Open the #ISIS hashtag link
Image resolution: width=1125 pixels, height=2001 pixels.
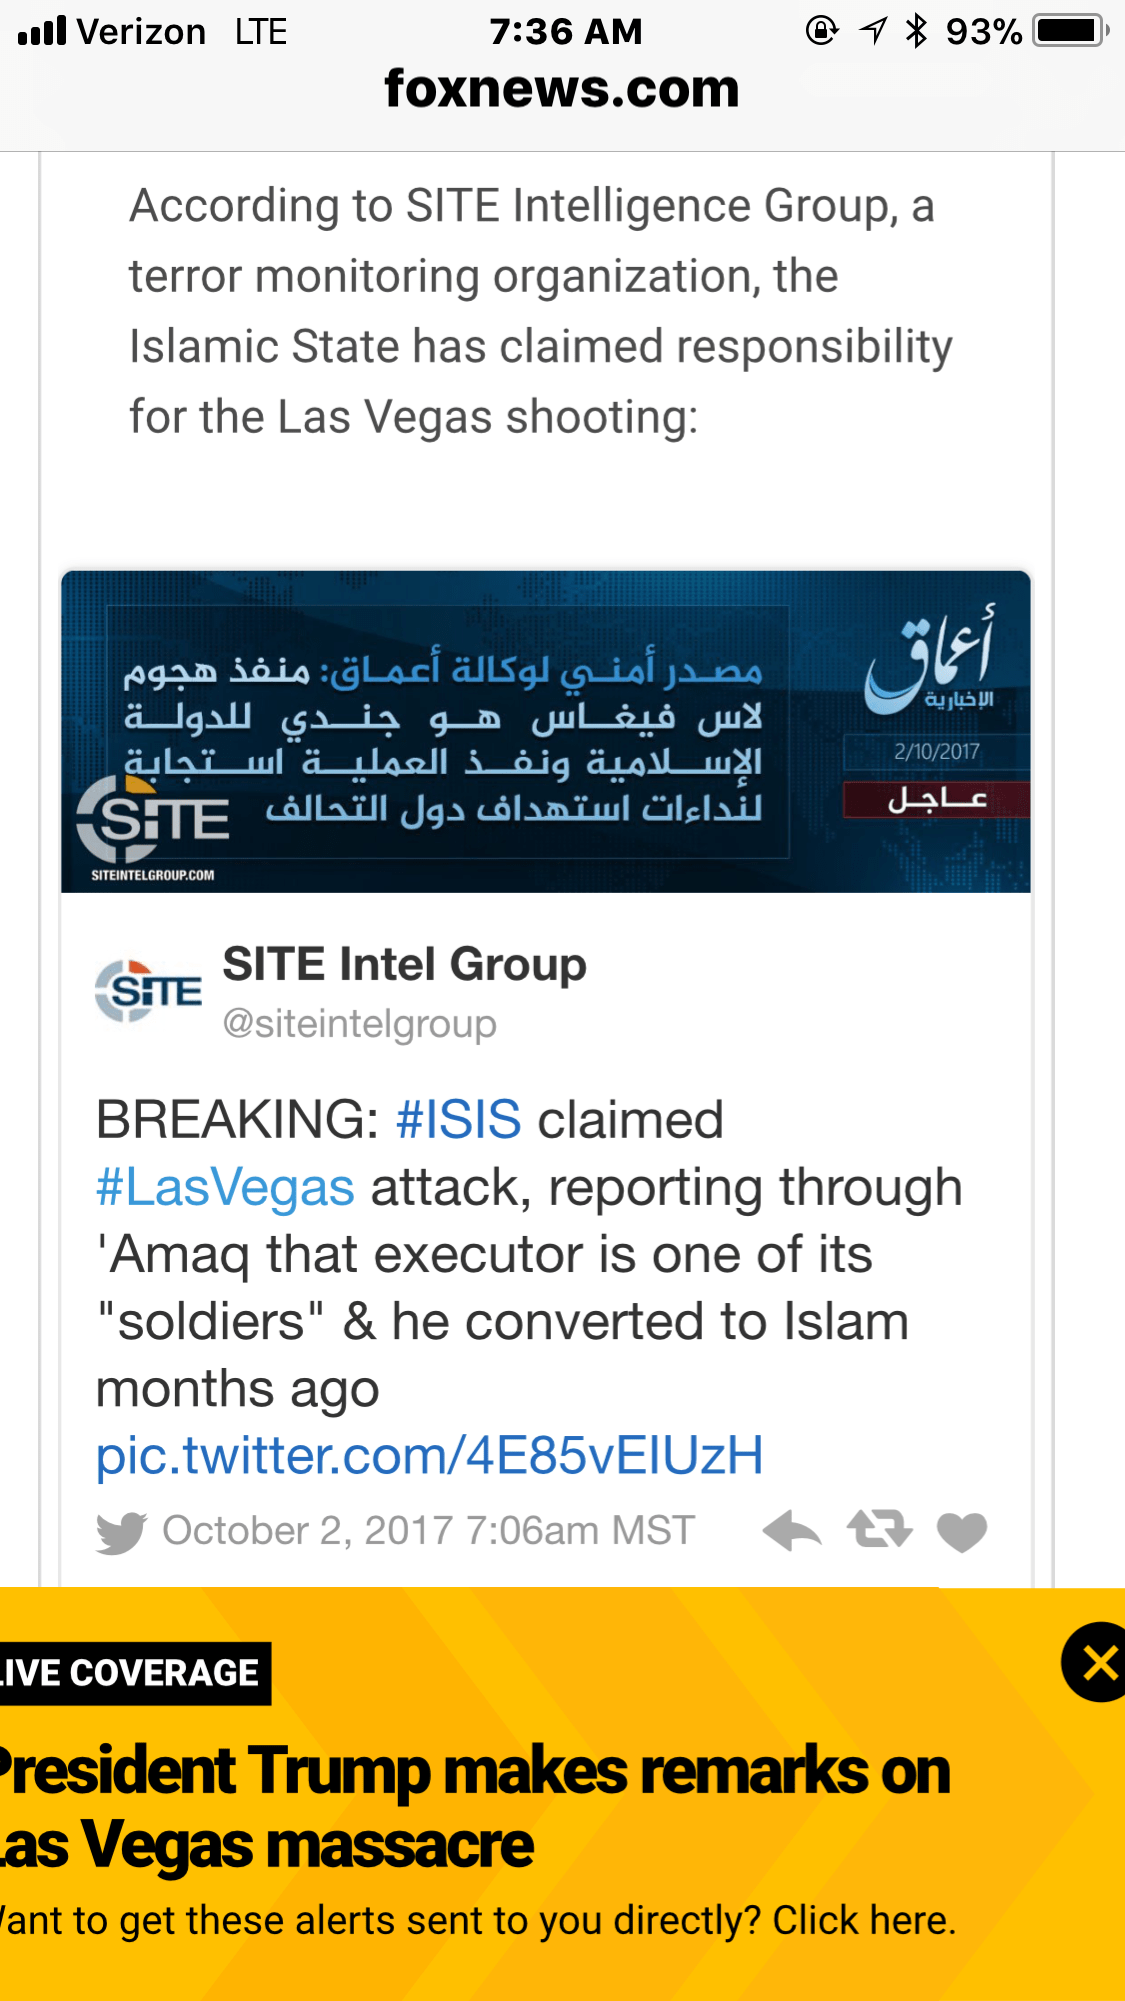[458, 1119]
